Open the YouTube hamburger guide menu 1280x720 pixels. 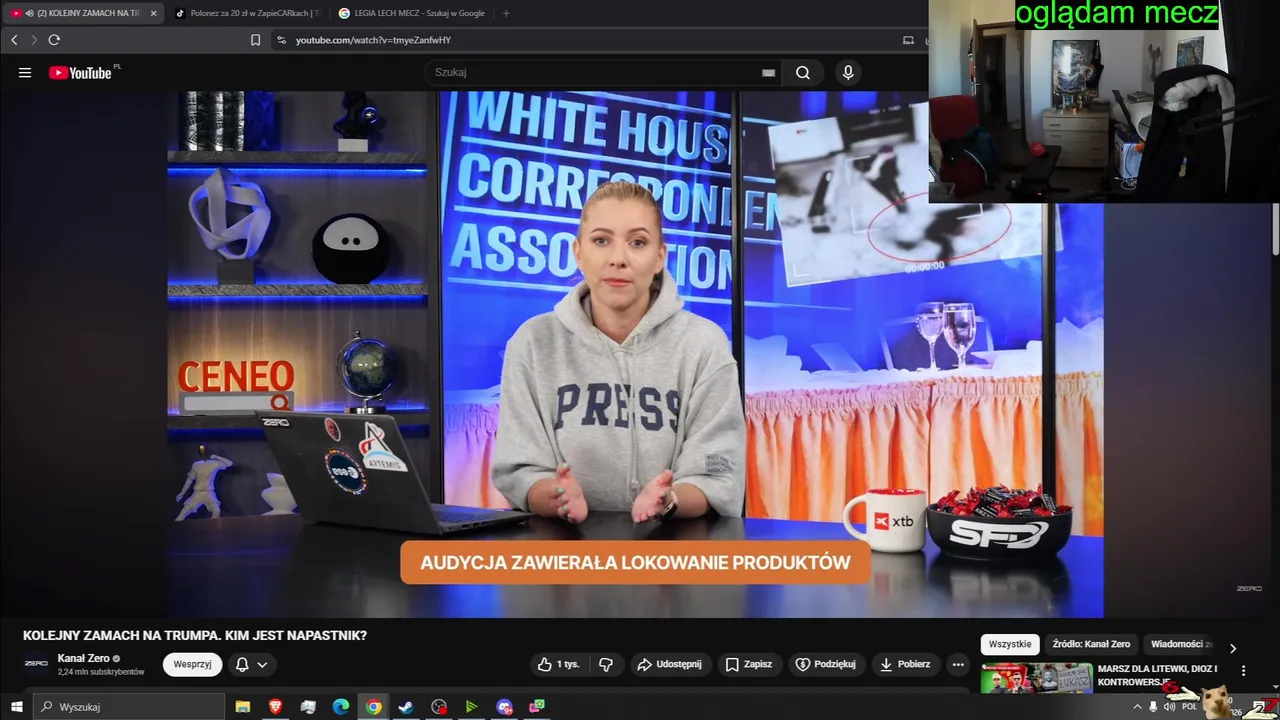(25, 73)
